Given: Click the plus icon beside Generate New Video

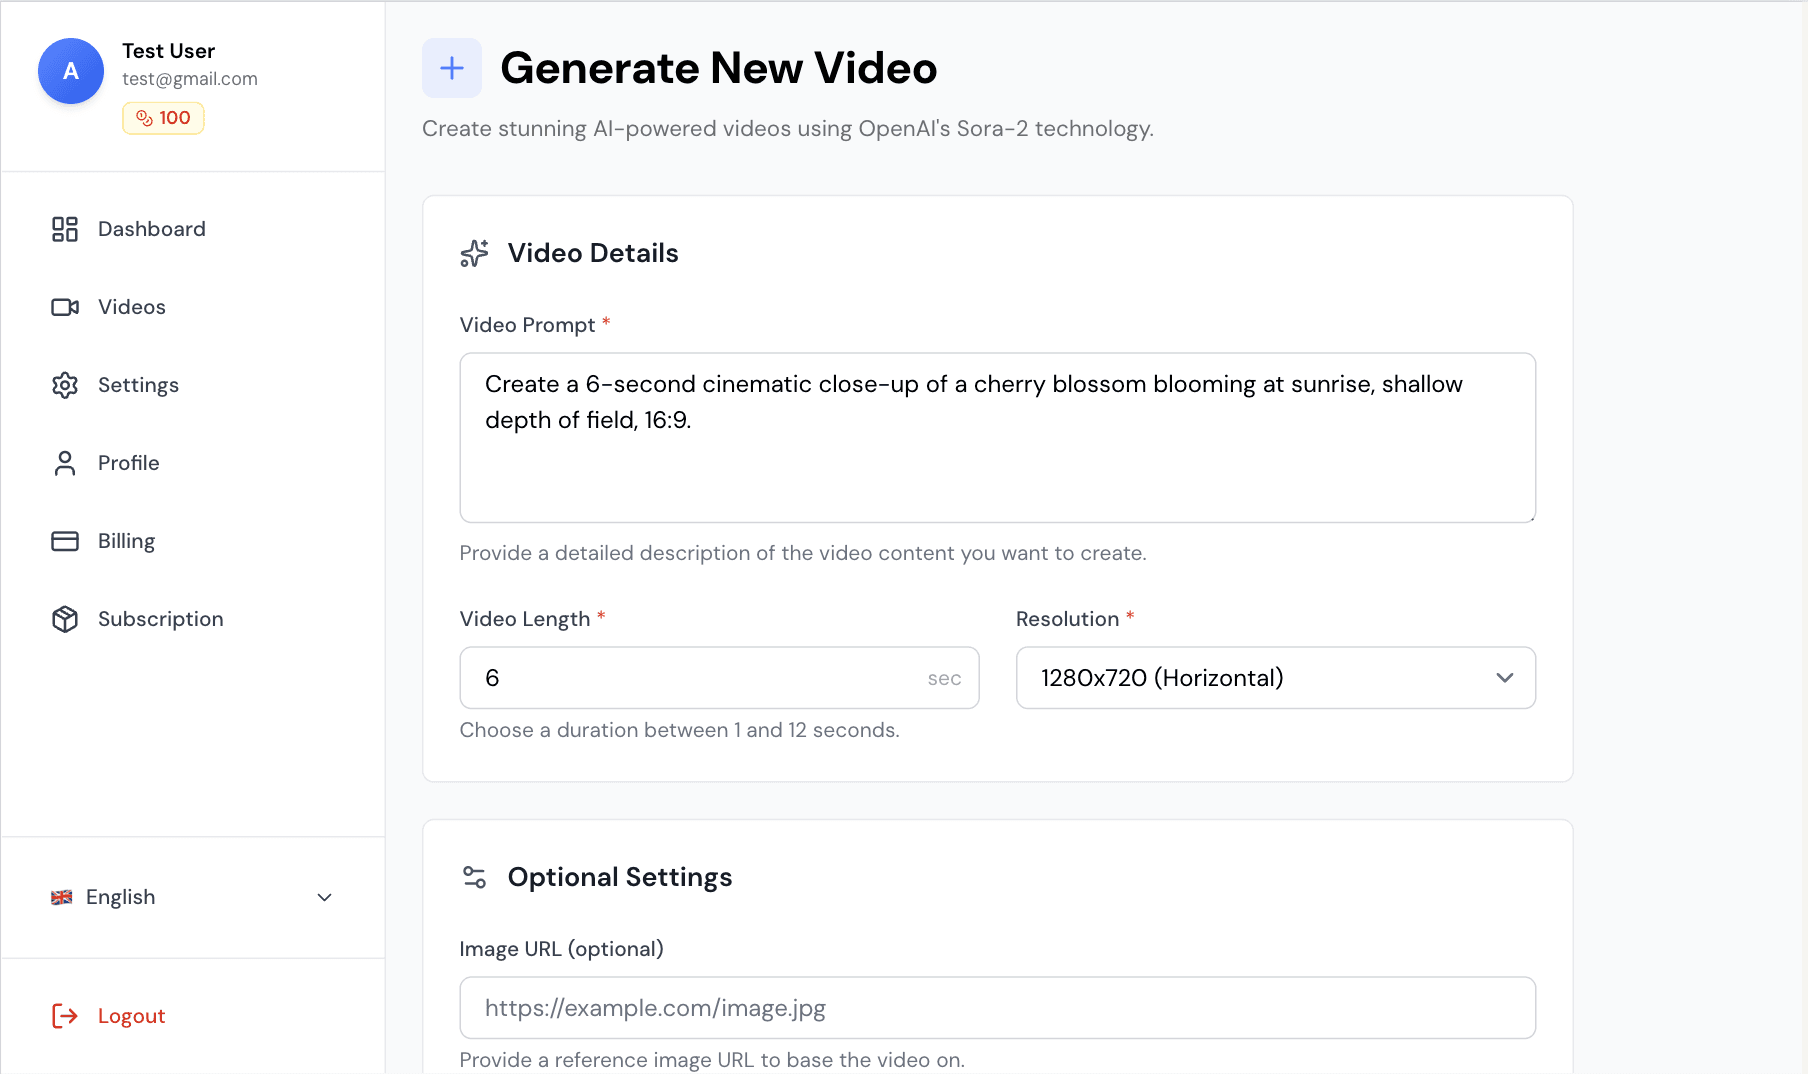Looking at the screenshot, I should [x=451, y=68].
